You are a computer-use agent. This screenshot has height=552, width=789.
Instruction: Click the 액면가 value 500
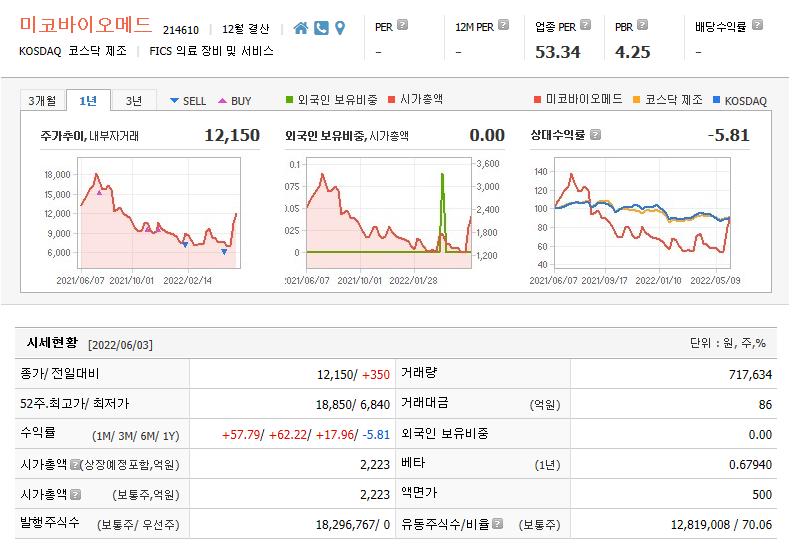tap(762, 495)
